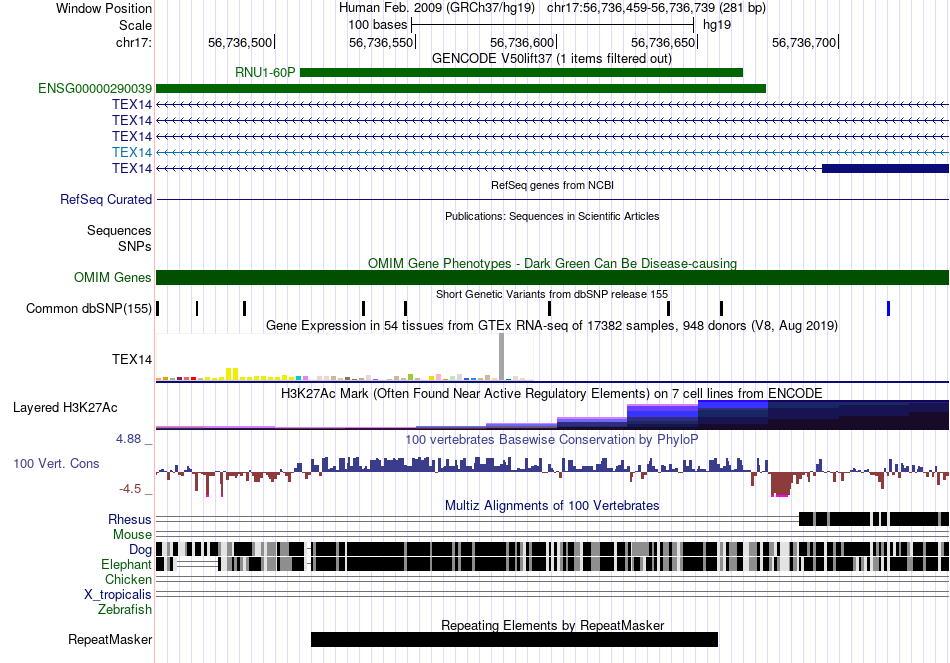Click 100 vertebrates Basewise Conservation title
The height and width of the screenshot is (663, 950).
(x=552, y=439)
